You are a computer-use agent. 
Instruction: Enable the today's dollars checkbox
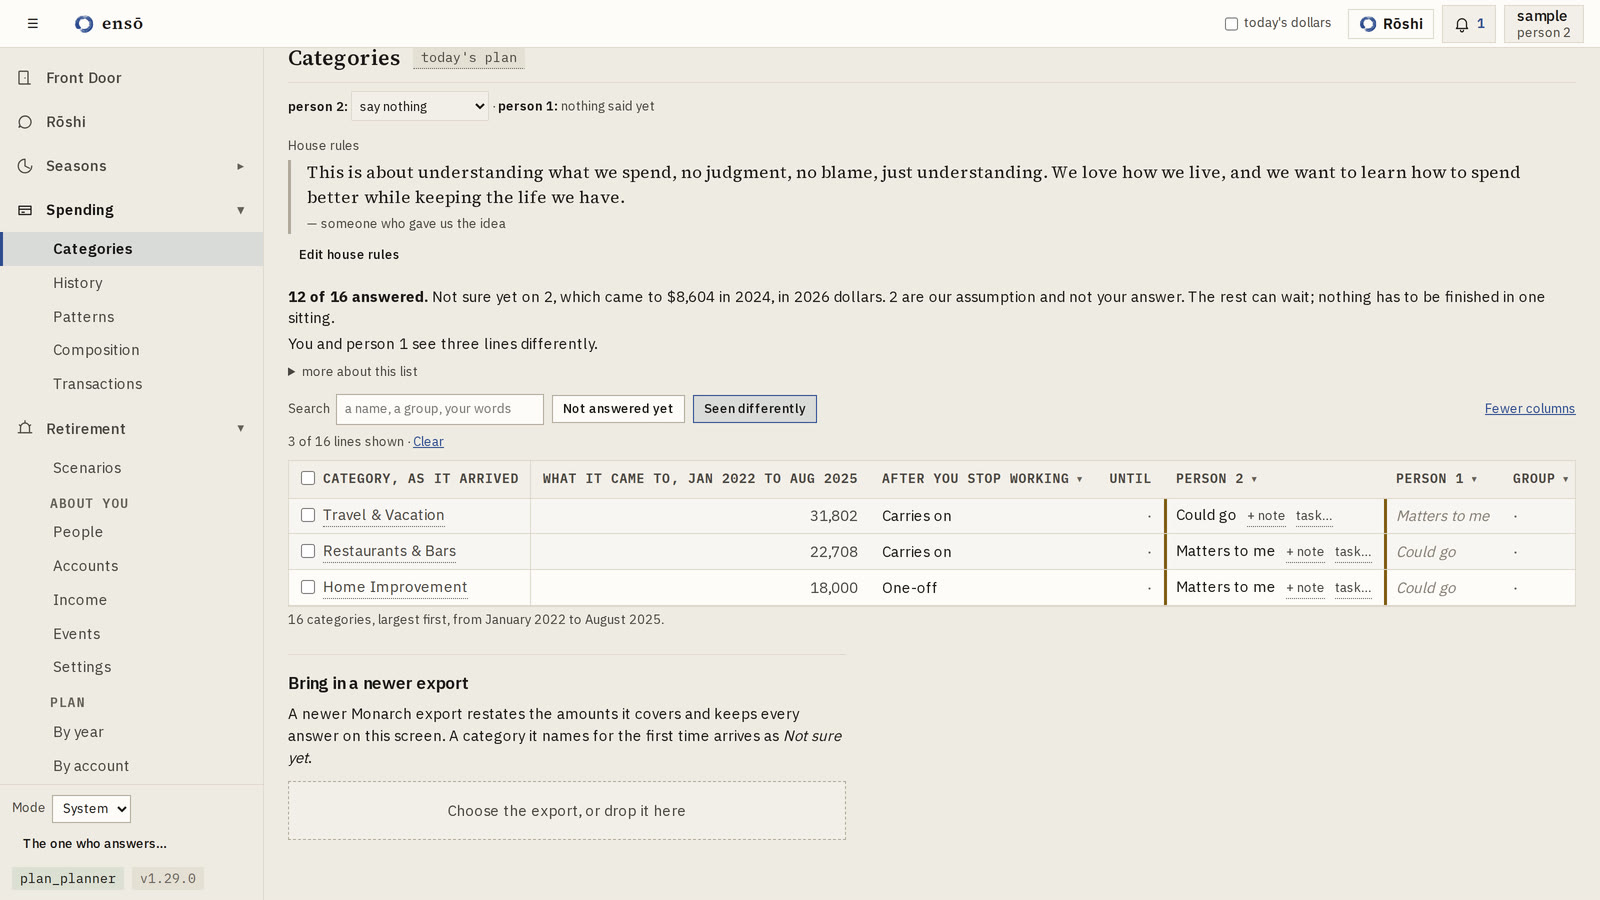pyautogui.click(x=1231, y=24)
